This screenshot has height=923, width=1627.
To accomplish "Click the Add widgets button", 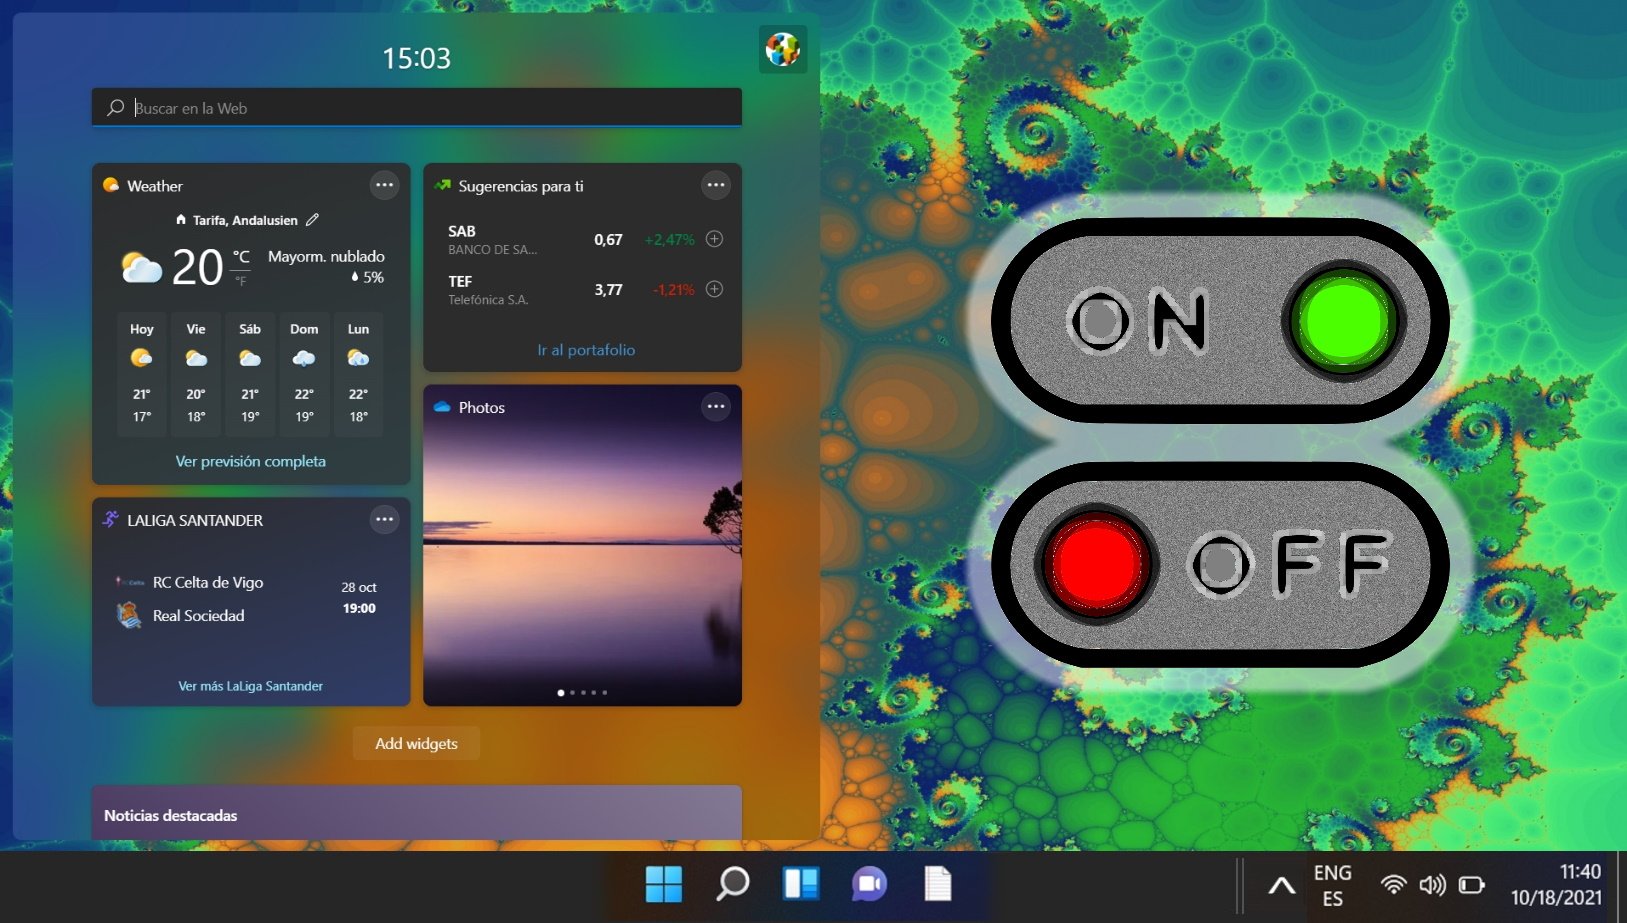I will coord(415,743).
